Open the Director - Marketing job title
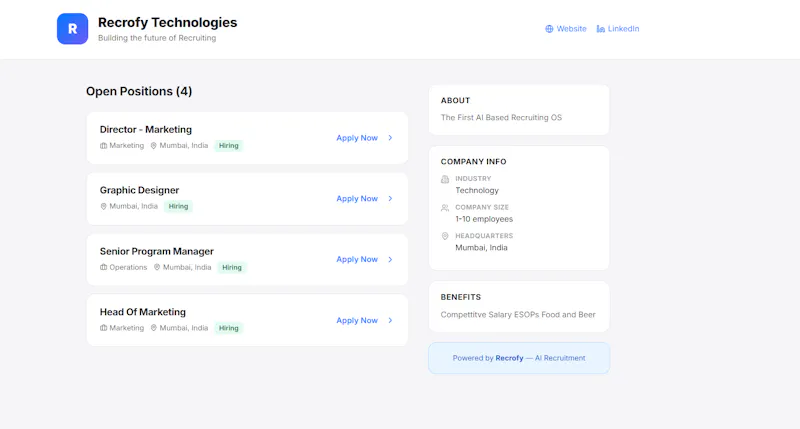 point(145,130)
